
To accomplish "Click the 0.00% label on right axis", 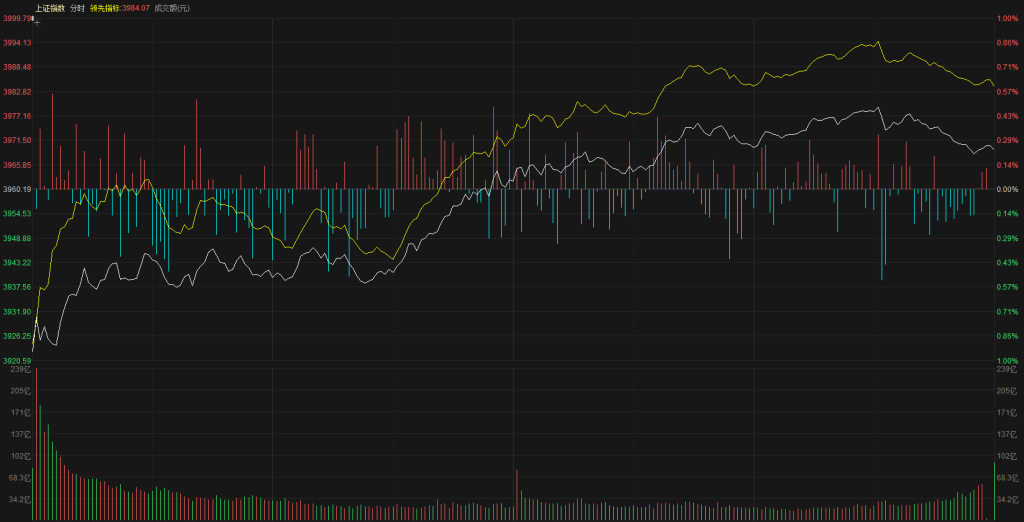I will (1006, 189).
